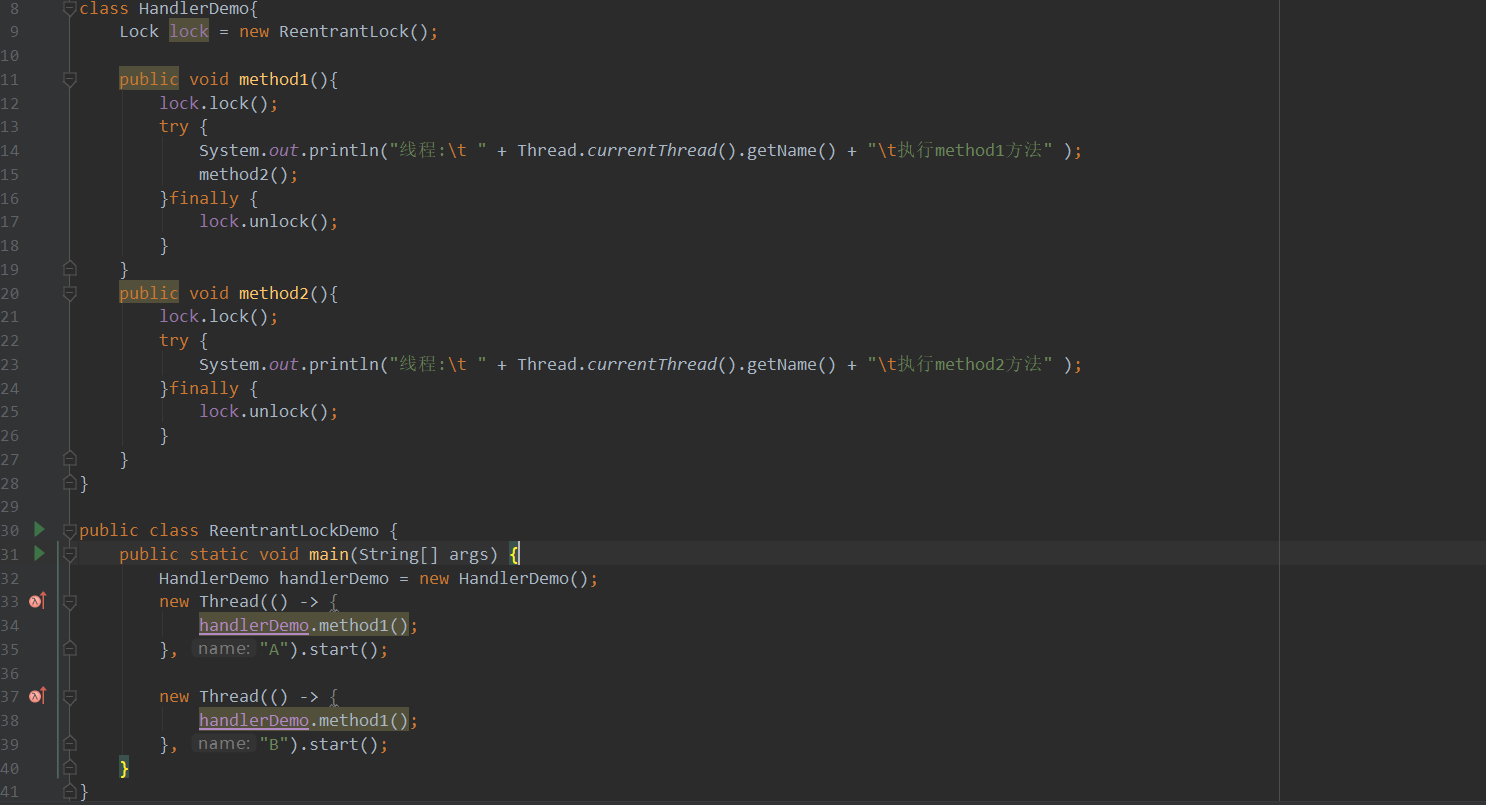Click the fold end marker on line 28
The width and height of the screenshot is (1486, 805).
click(x=69, y=483)
